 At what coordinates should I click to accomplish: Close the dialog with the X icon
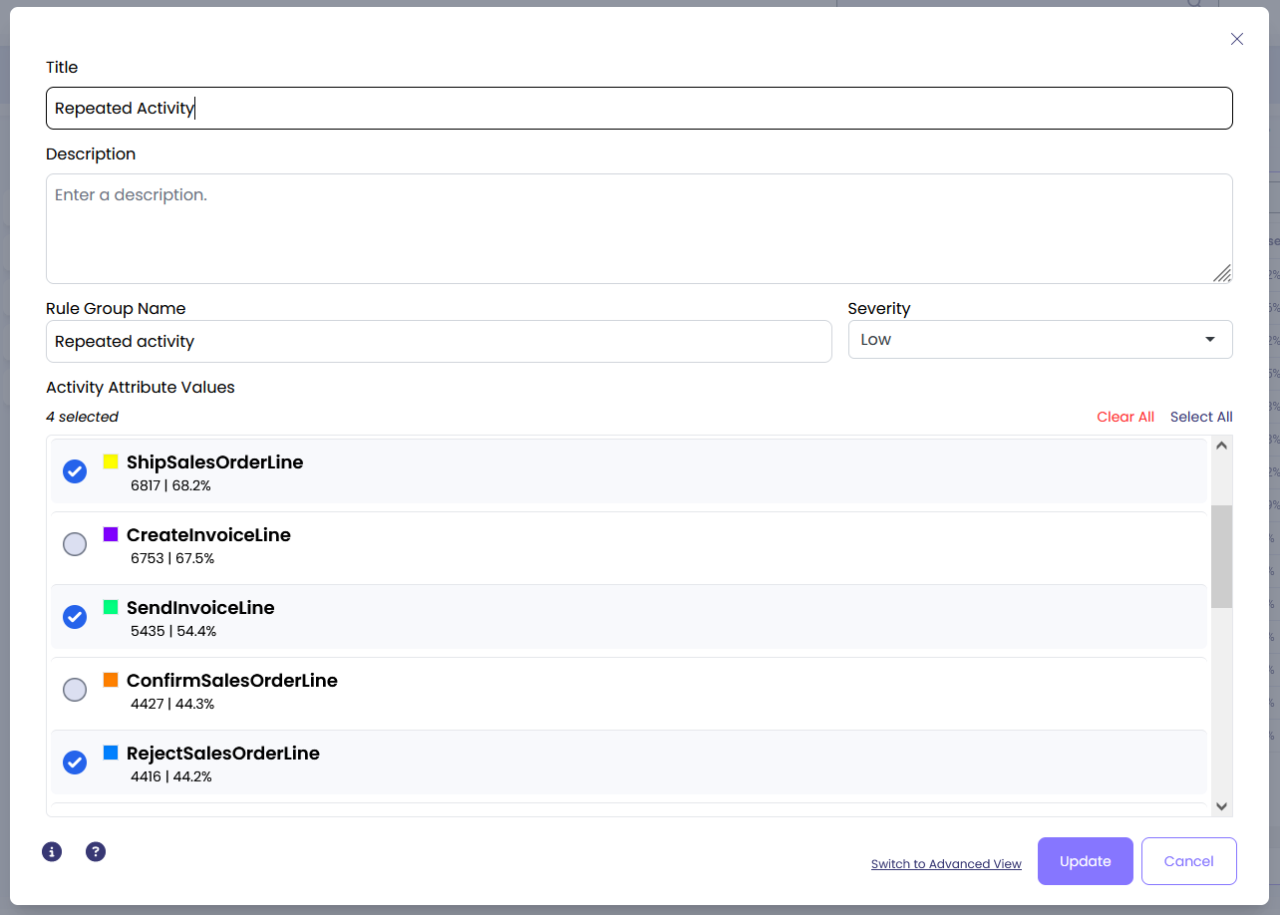[x=1237, y=39]
